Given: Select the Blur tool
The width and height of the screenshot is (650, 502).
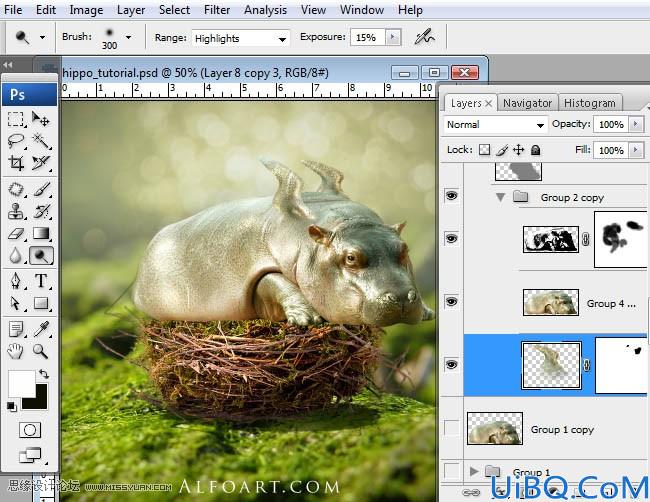Looking at the screenshot, I should pos(16,255).
